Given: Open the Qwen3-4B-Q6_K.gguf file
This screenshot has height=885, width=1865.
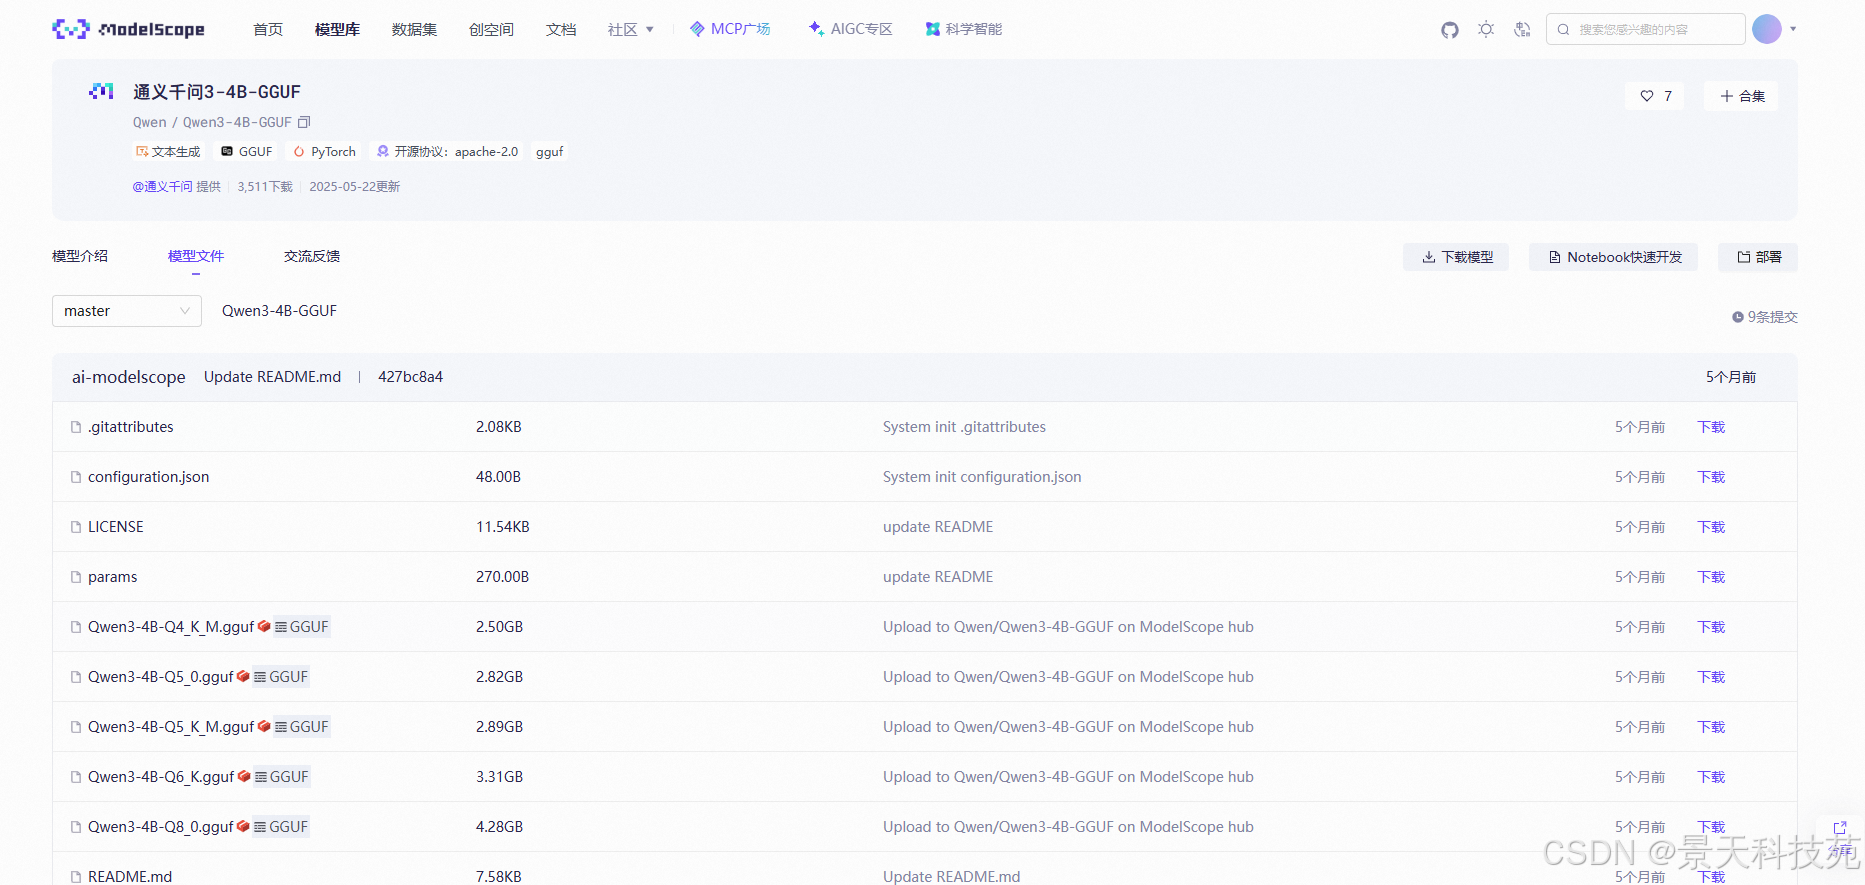Looking at the screenshot, I should tap(161, 777).
